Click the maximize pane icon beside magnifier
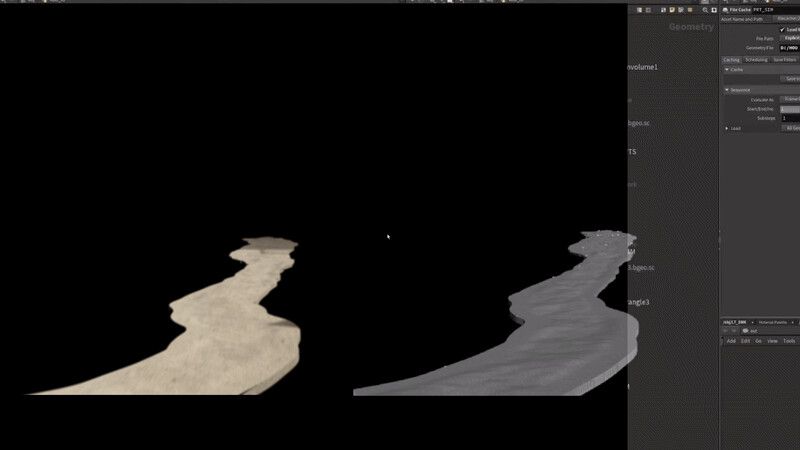This screenshot has width=800, height=450. 714,10
